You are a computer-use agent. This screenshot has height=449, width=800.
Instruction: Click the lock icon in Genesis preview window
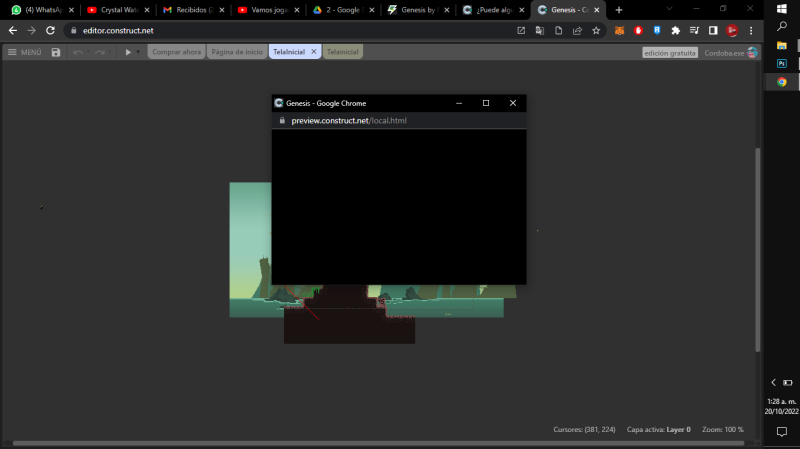click(x=282, y=120)
